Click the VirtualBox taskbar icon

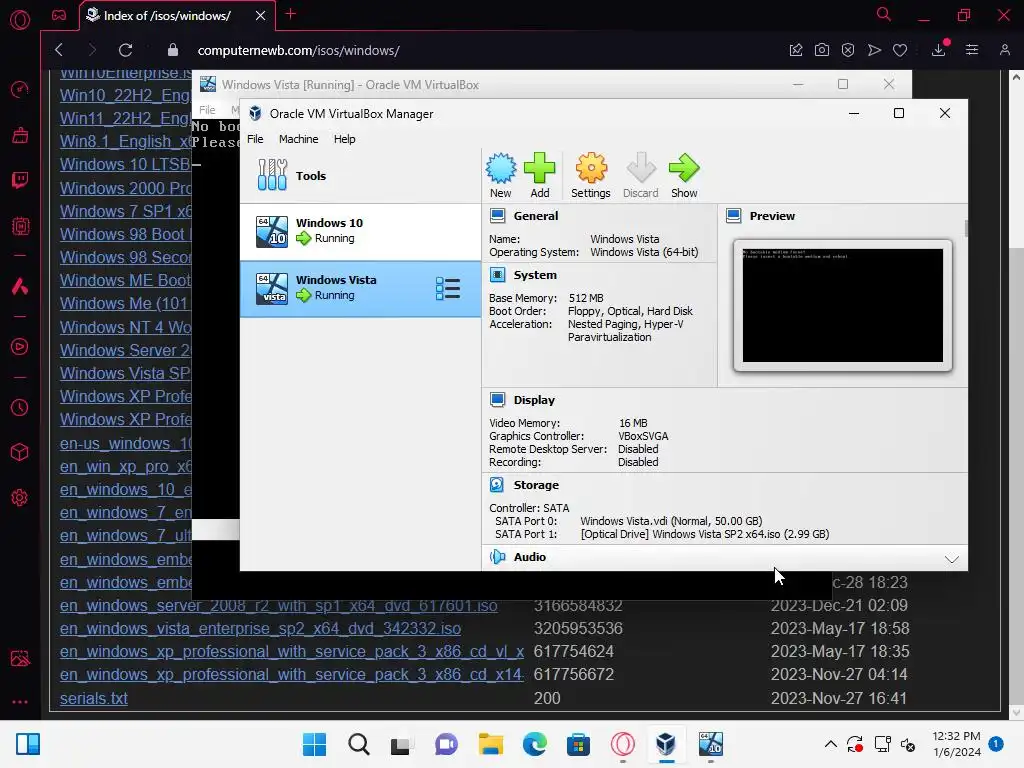click(x=665, y=744)
